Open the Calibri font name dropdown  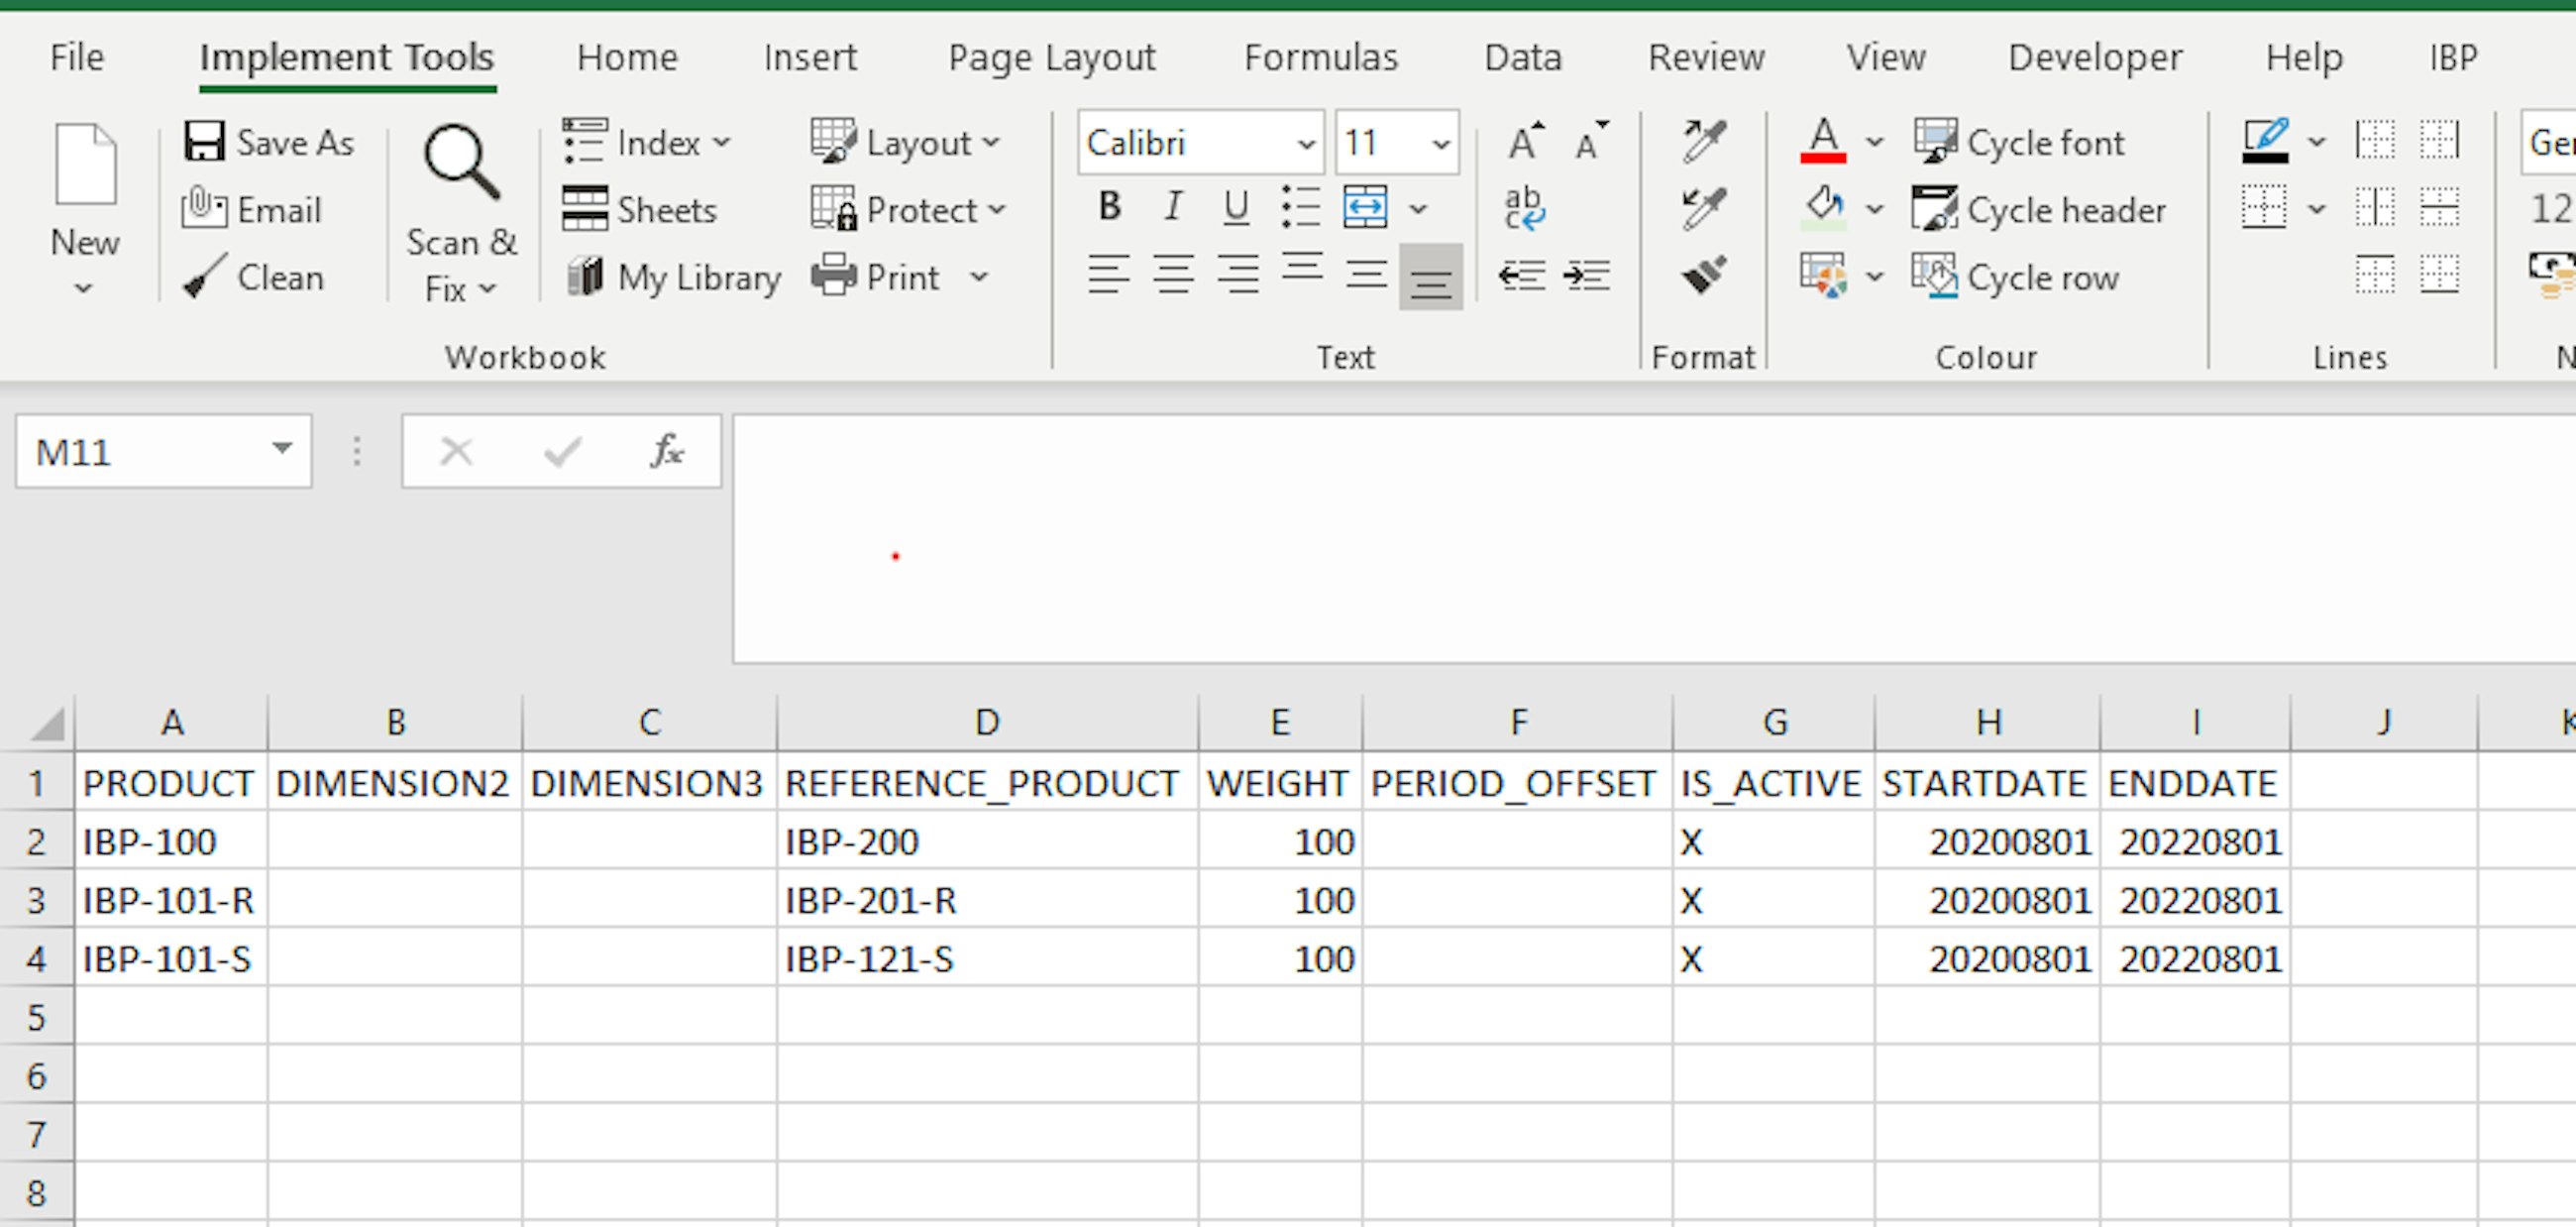click(1305, 144)
